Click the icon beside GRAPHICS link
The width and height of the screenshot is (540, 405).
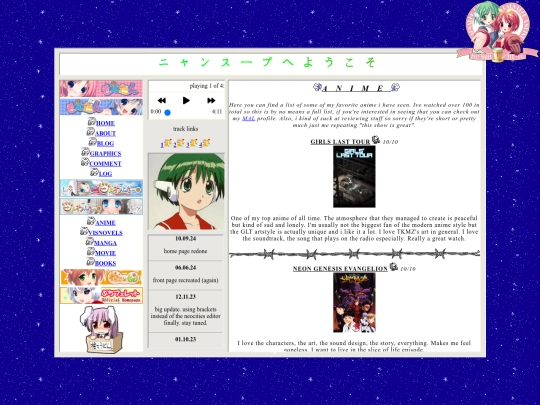85,152
